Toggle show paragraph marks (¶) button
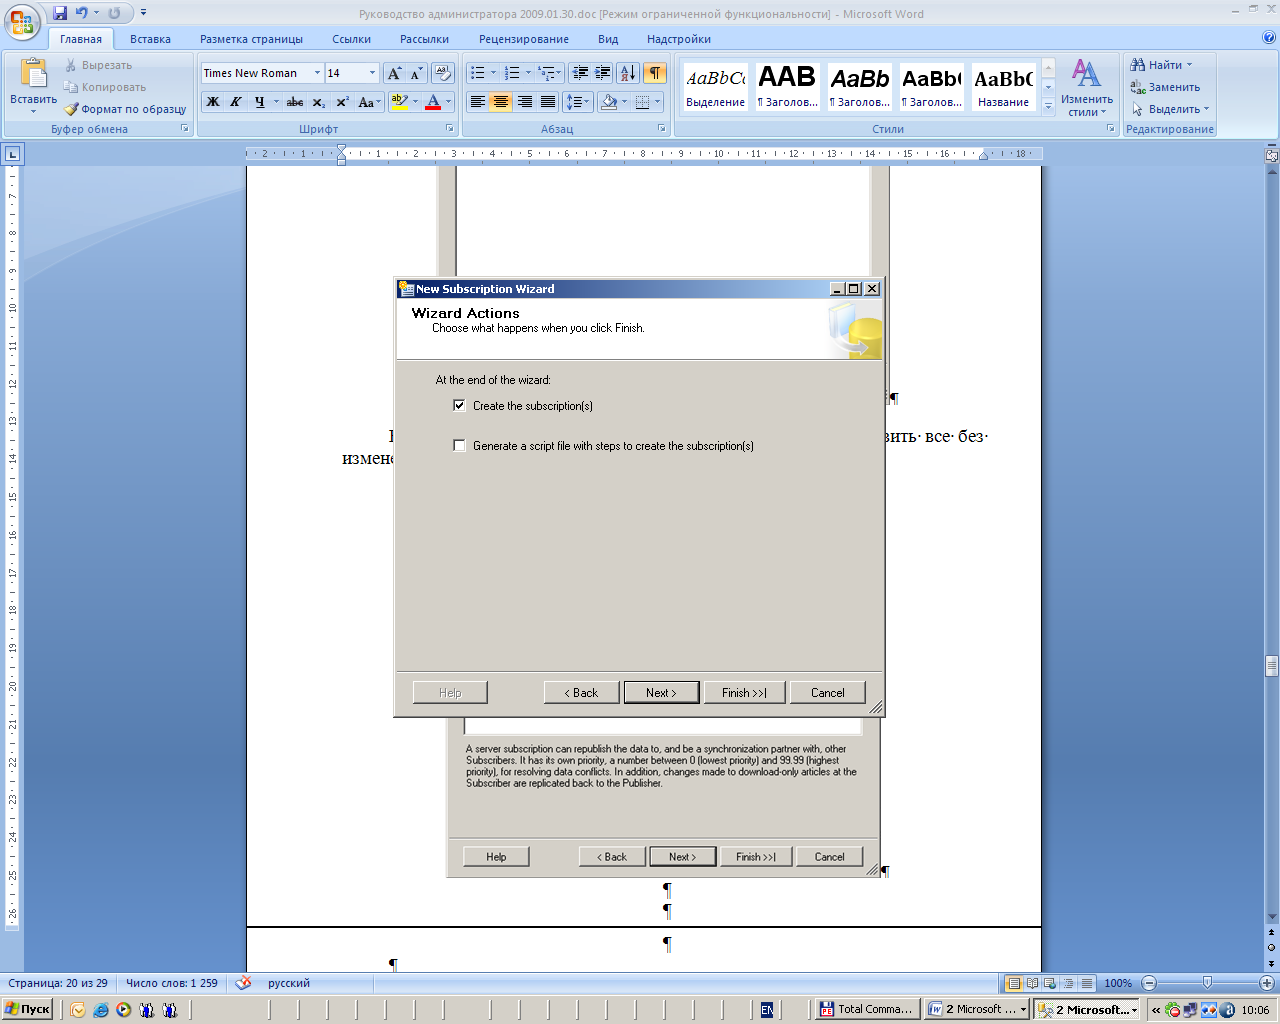The width and height of the screenshot is (1280, 1024). pyautogui.click(x=655, y=73)
